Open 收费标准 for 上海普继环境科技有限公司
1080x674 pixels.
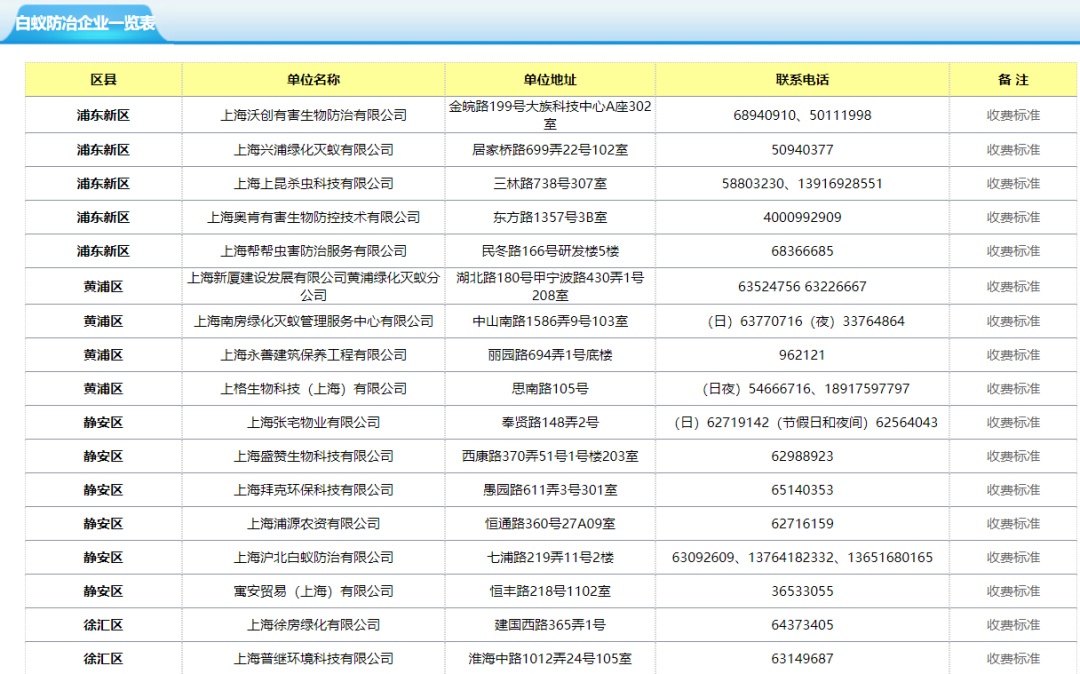tap(1012, 658)
